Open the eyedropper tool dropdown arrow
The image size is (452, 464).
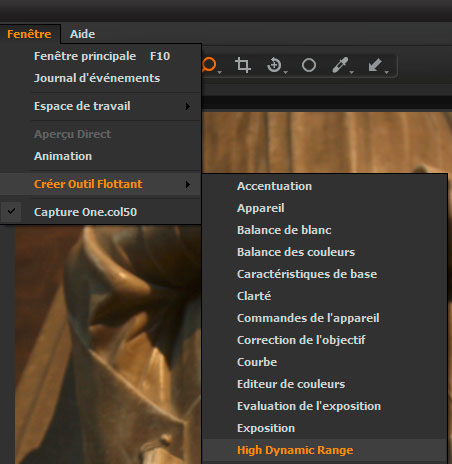[352, 72]
